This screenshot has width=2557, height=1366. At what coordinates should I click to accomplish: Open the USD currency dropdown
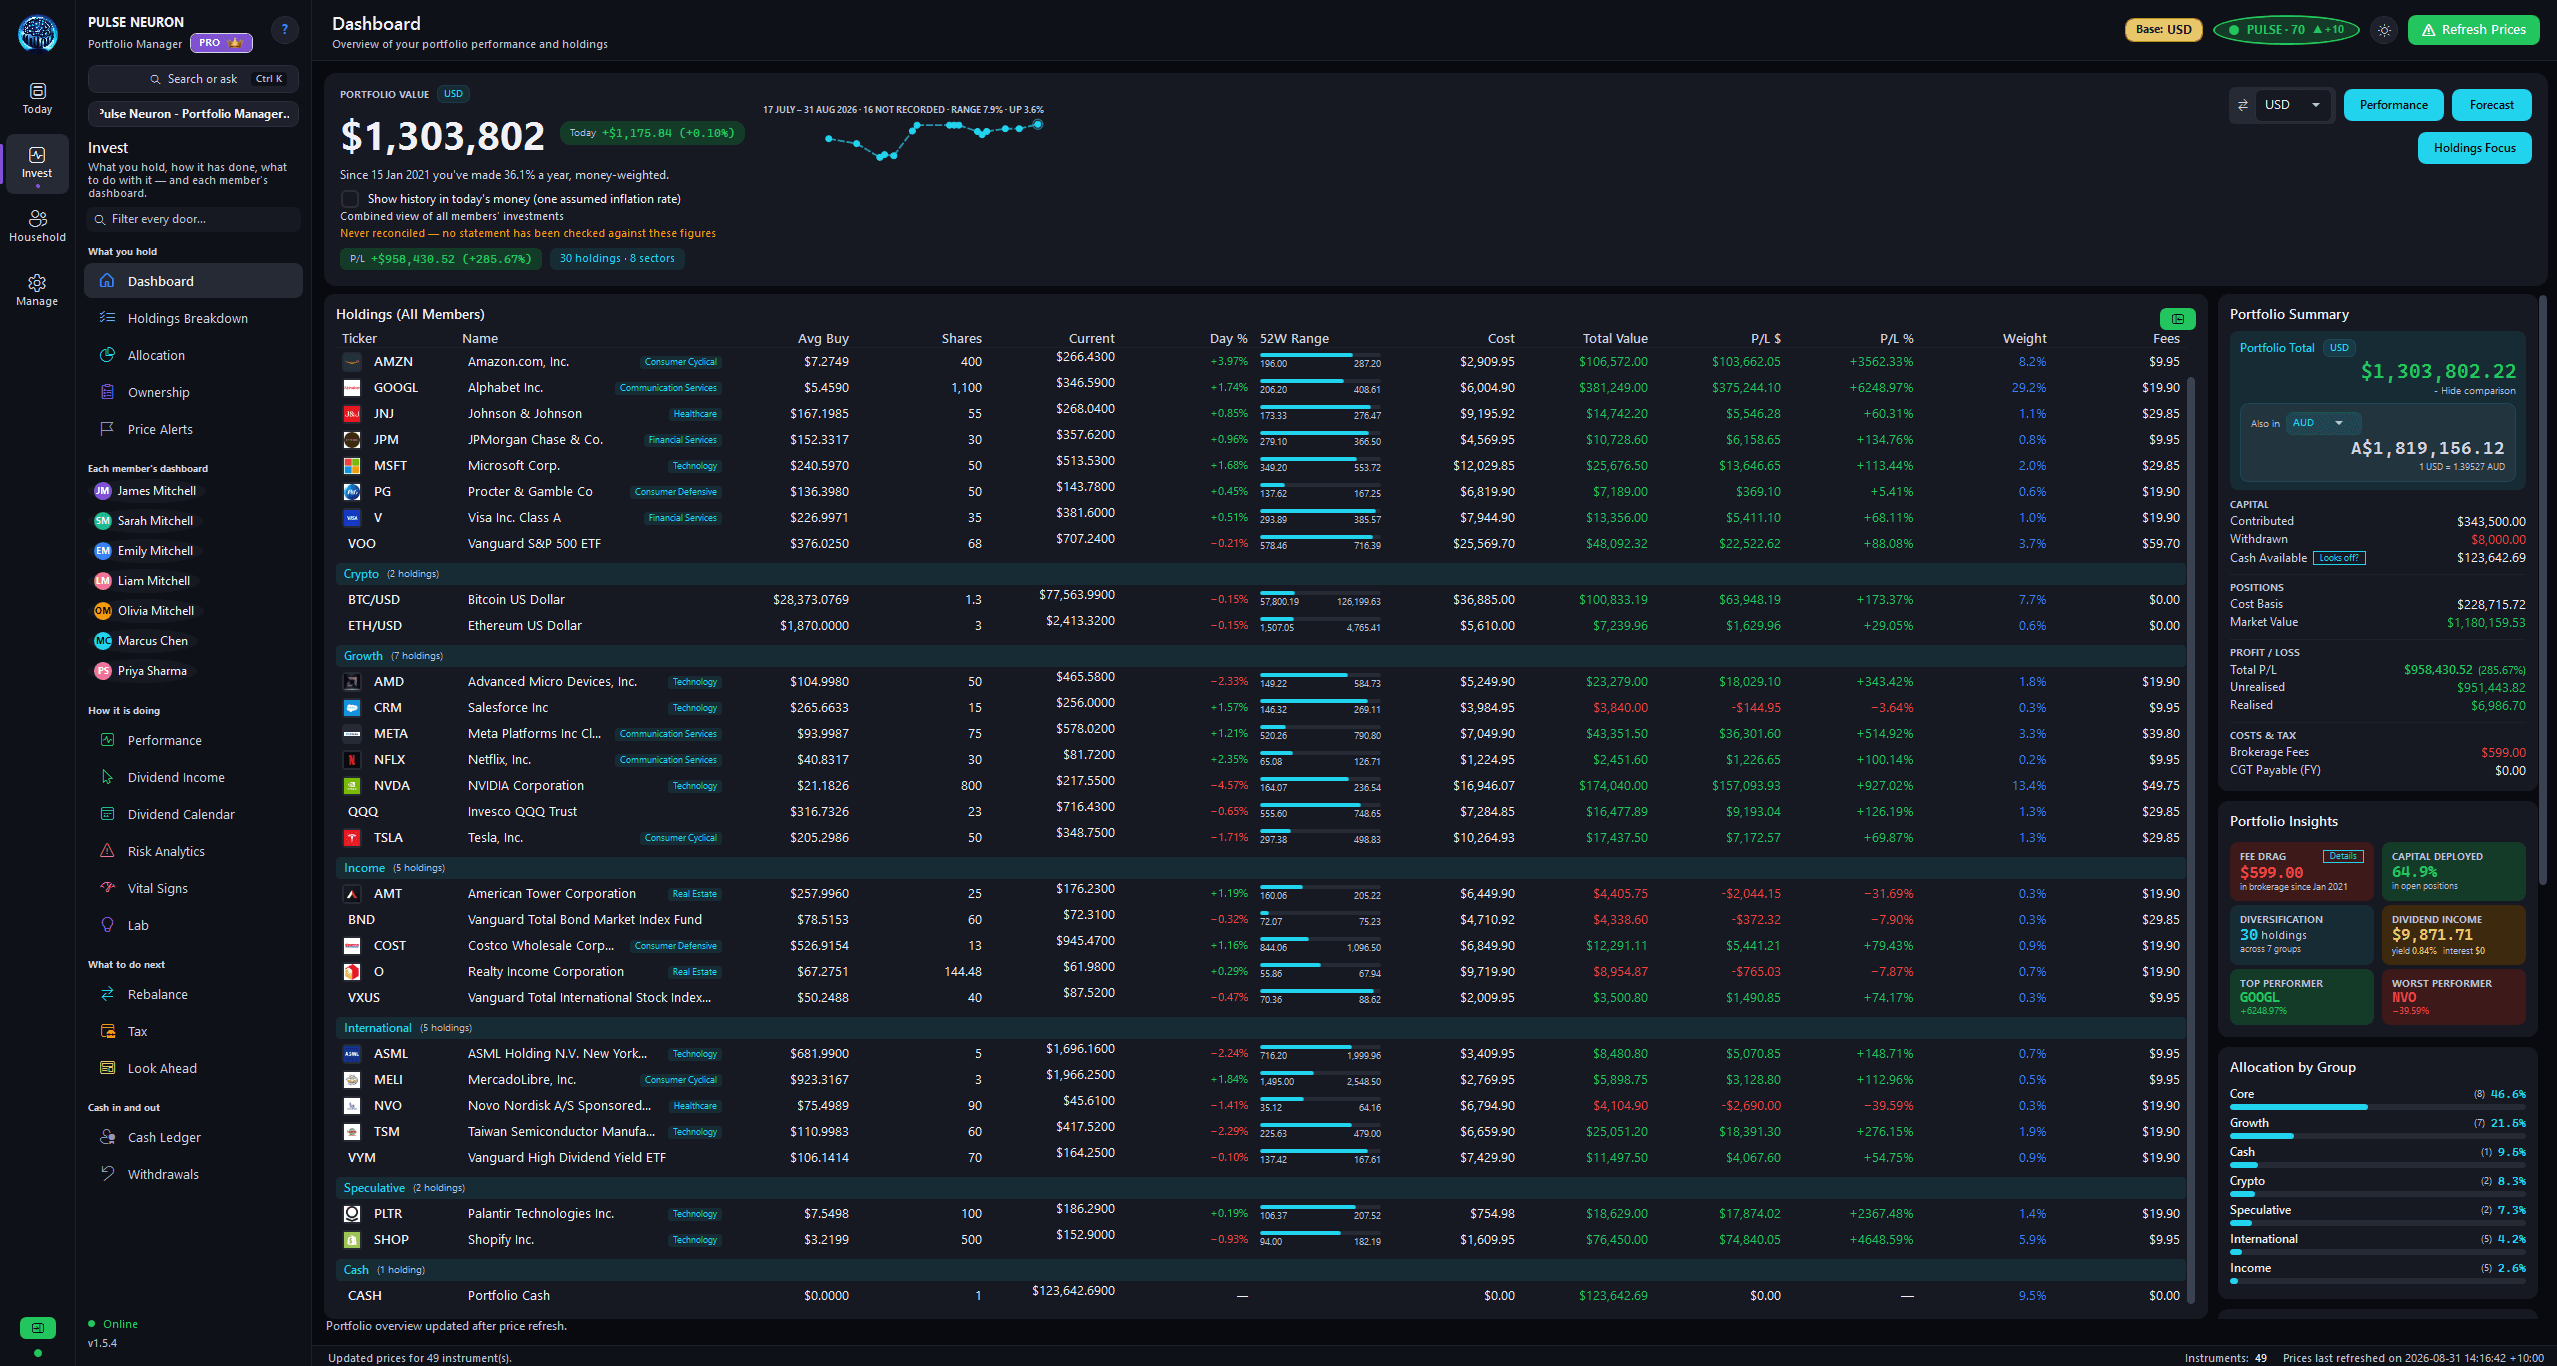coord(2294,105)
